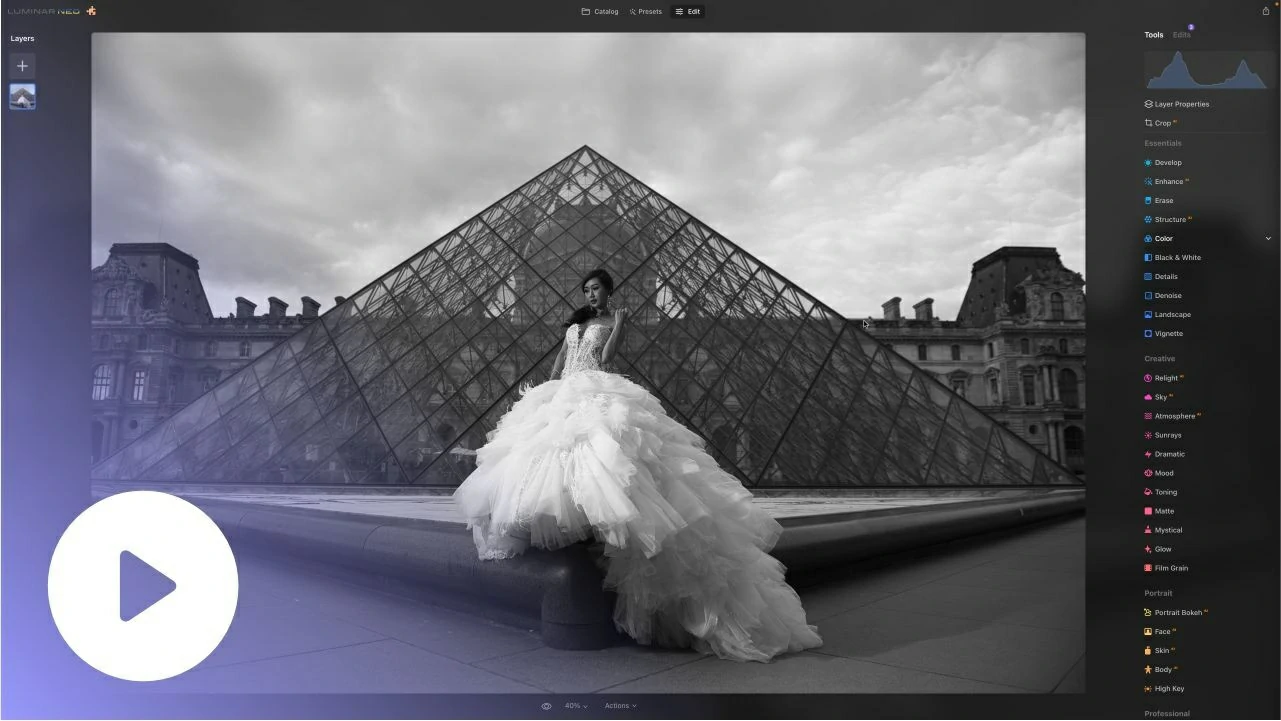This screenshot has width=1281, height=721.
Task: Collapse the Color tool chevron
Action: tap(1268, 238)
